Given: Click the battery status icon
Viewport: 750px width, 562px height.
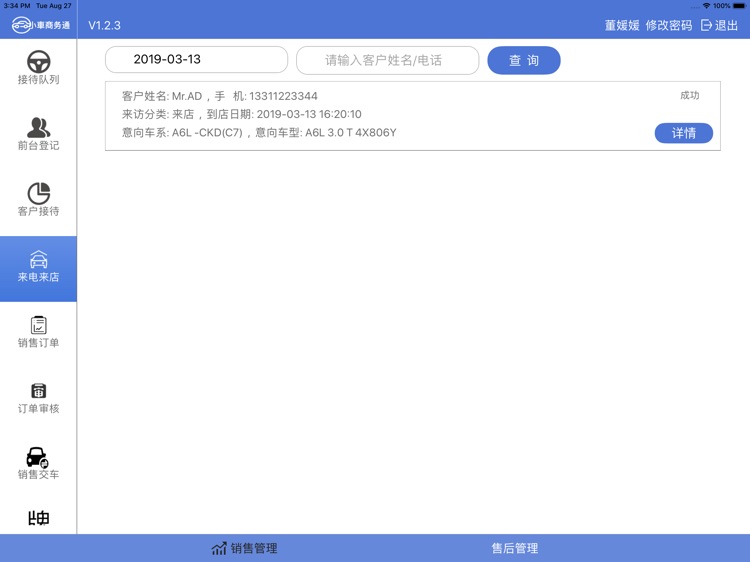Looking at the screenshot, I should pyautogui.click(x=739, y=6).
